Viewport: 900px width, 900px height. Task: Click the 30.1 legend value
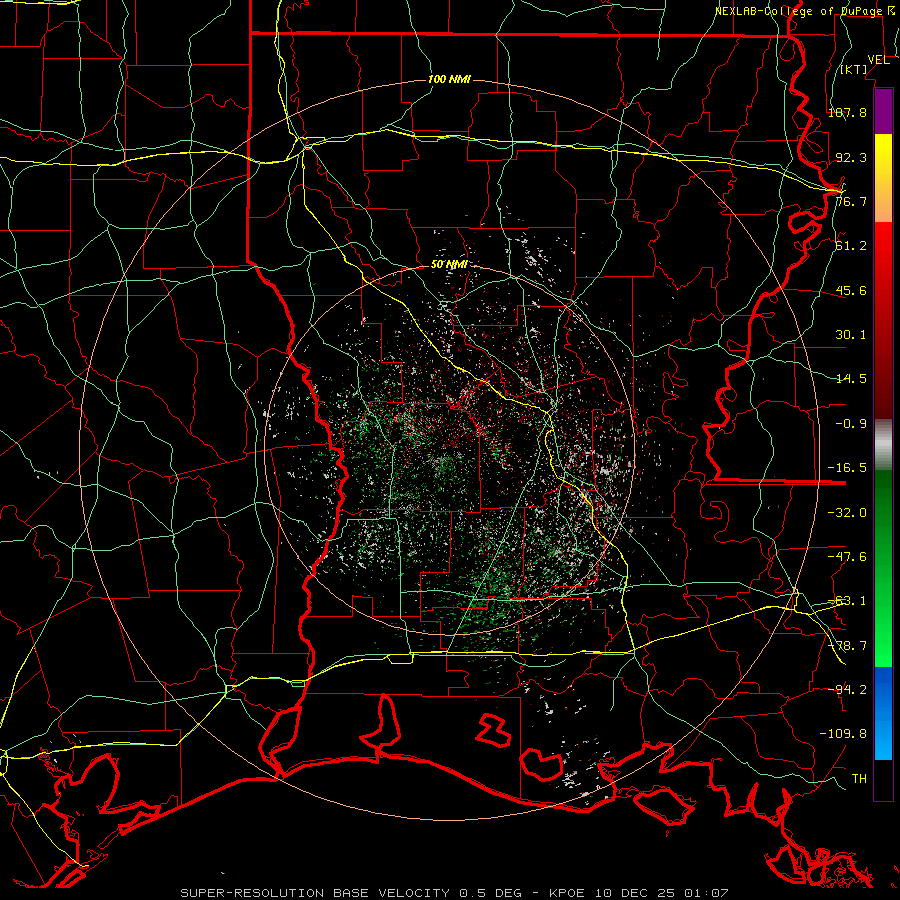coord(851,335)
